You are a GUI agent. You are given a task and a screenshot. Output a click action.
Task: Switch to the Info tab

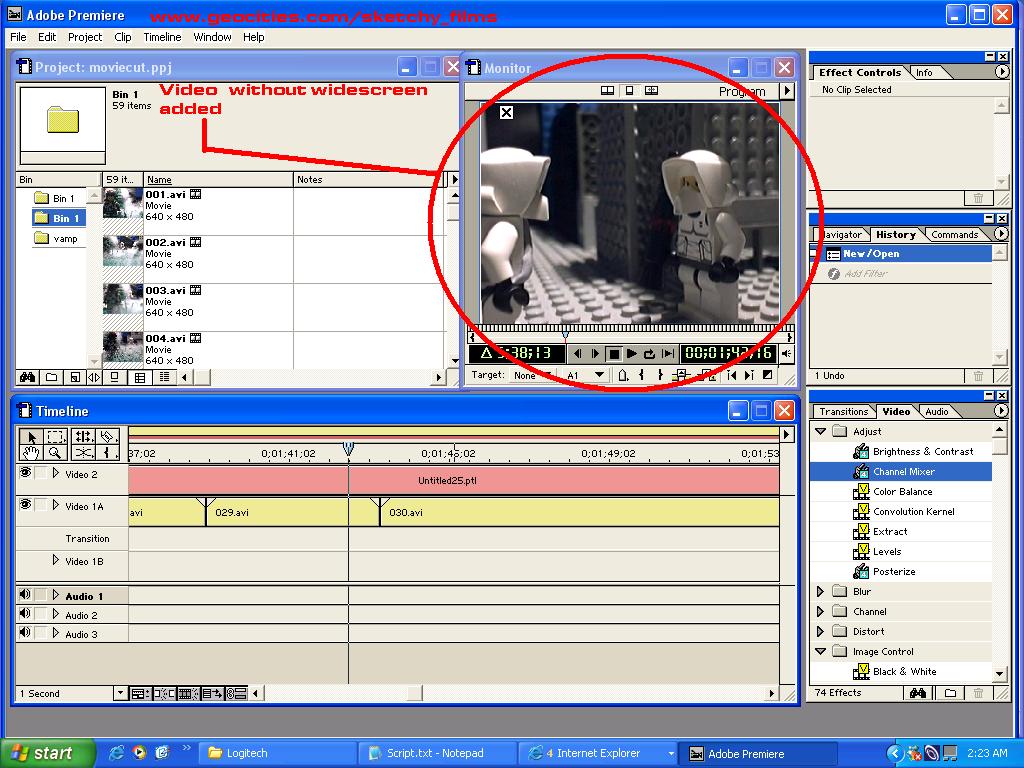[x=923, y=72]
